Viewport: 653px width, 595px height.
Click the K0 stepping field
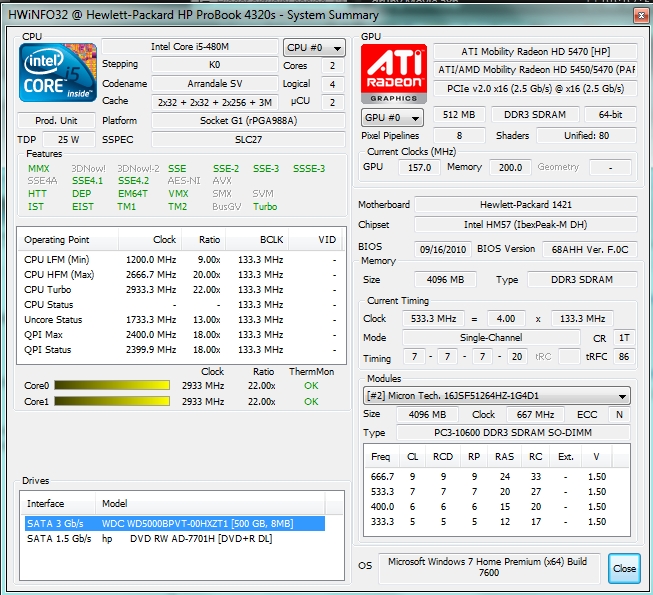[215, 65]
